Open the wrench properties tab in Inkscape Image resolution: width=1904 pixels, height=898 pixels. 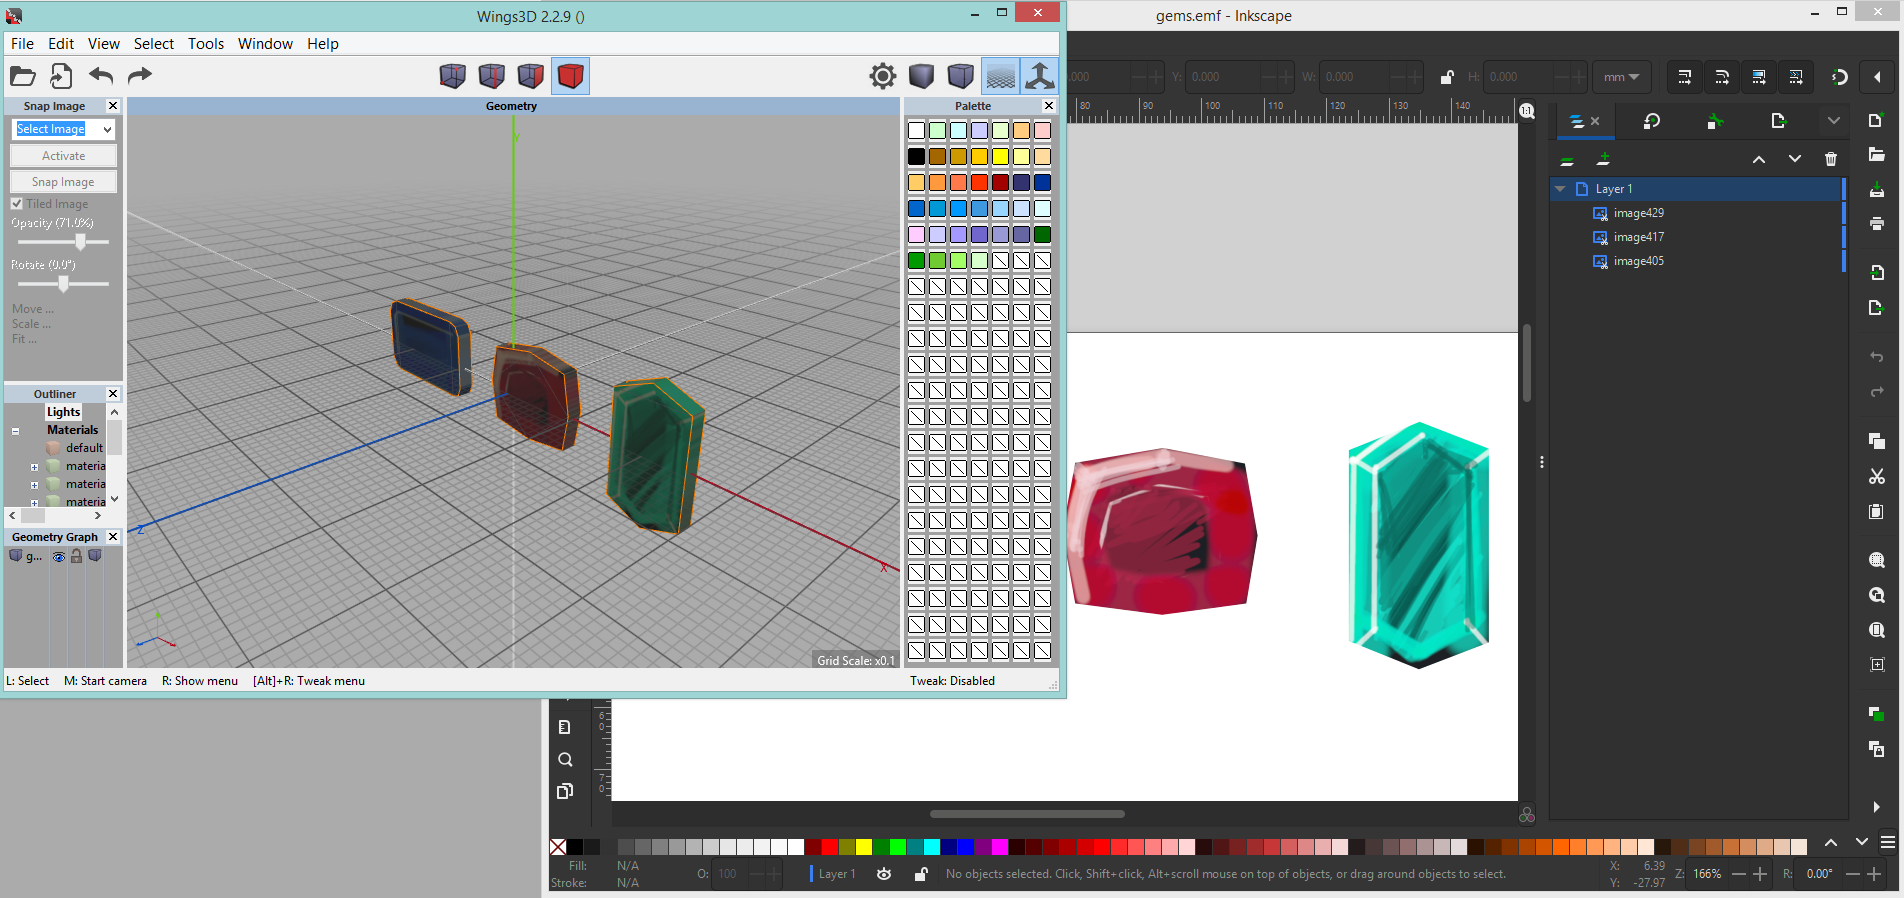[x=1714, y=121]
